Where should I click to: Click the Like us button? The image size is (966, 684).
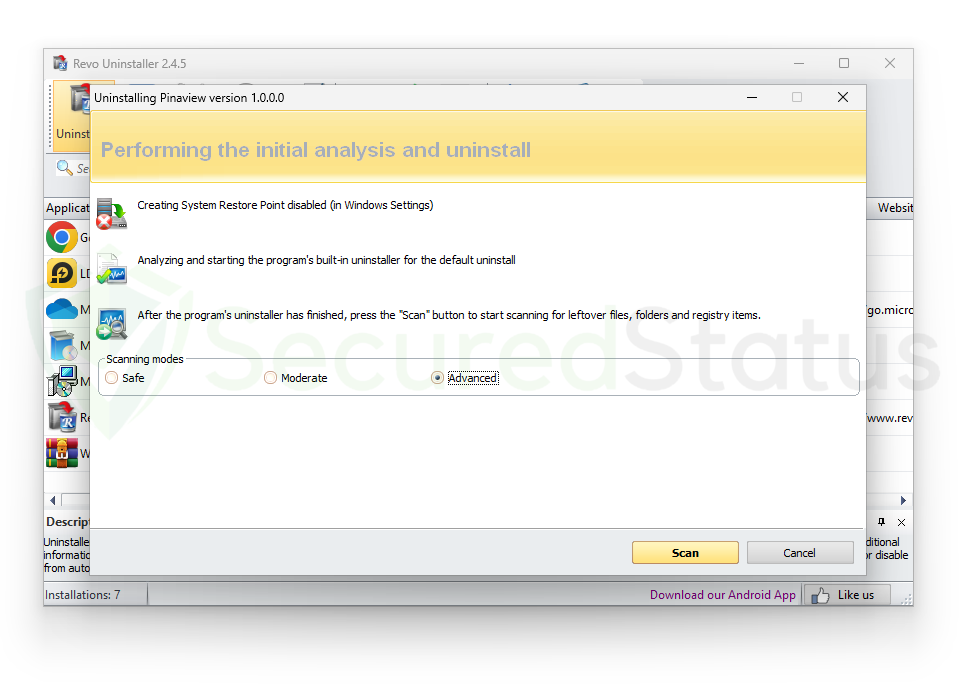847,595
